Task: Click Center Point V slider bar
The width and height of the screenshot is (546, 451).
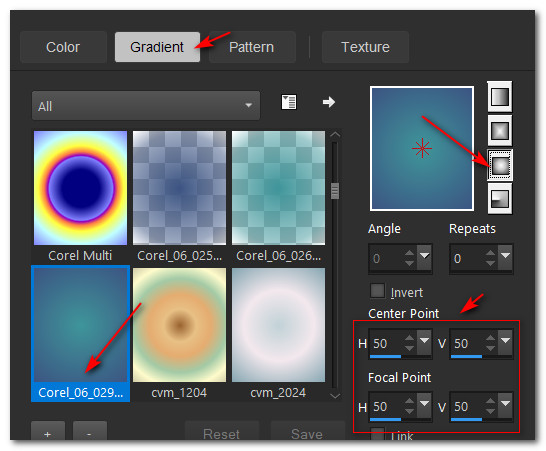Action: [481, 357]
